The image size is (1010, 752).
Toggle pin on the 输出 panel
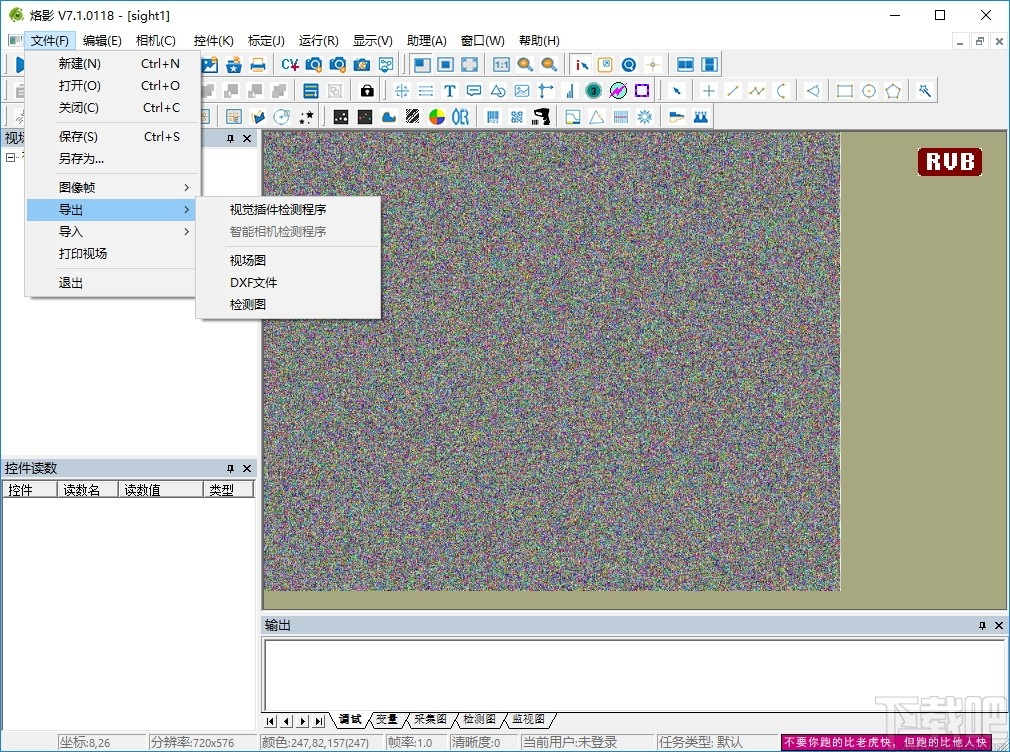tap(982, 626)
